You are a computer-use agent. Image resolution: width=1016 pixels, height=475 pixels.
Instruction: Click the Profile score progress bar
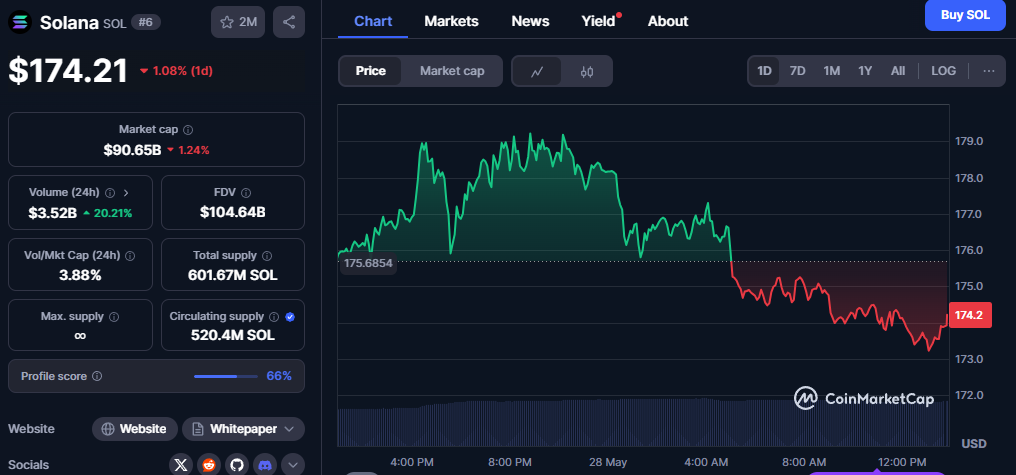click(225, 376)
